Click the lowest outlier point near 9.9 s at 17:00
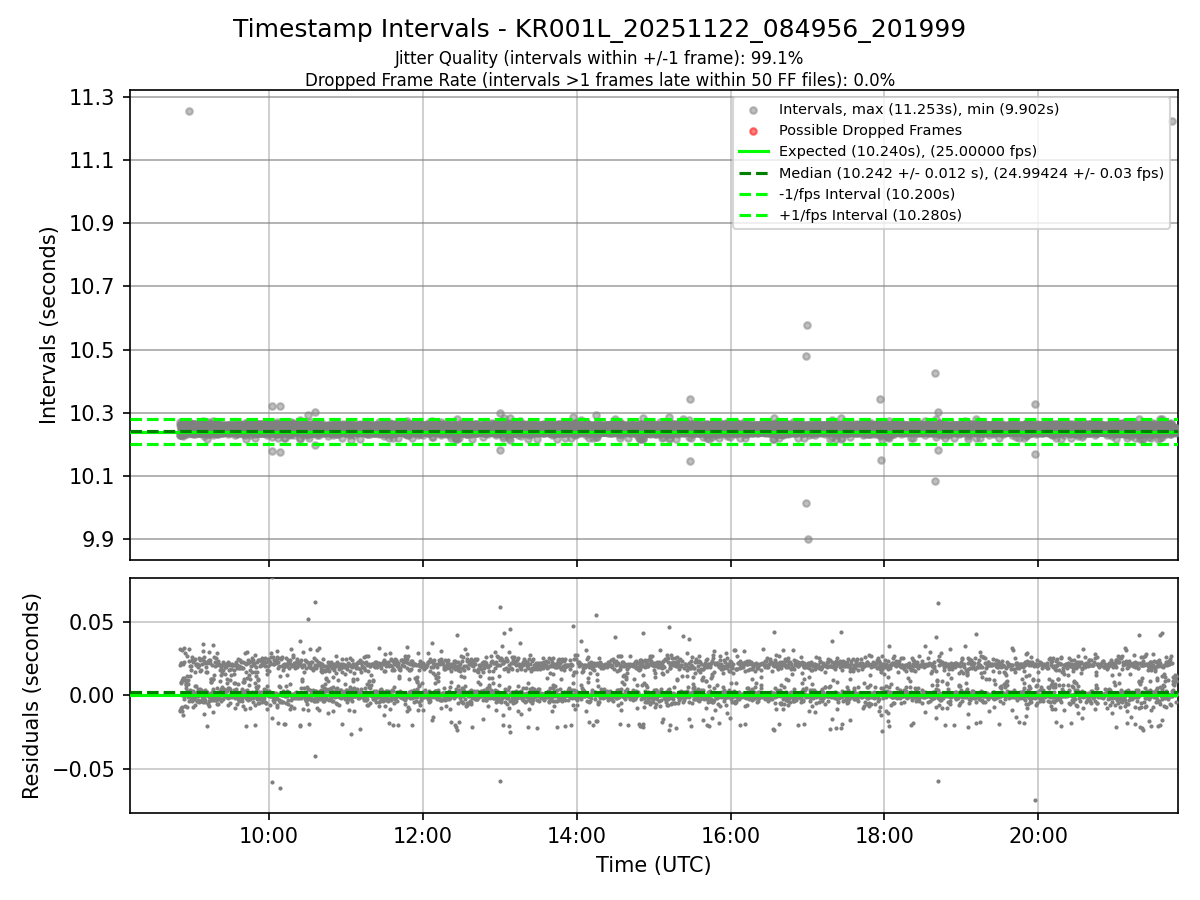This screenshot has width=1200, height=900. pyautogui.click(x=808, y=539)
